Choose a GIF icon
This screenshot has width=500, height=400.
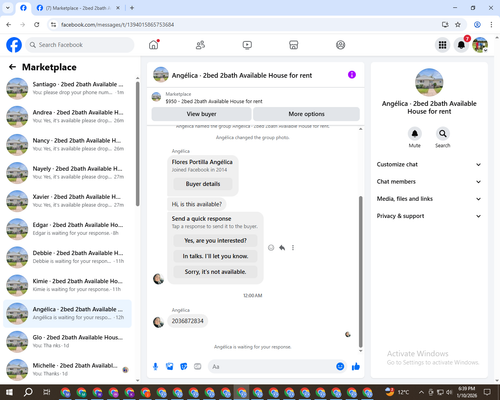coord(198,367)
